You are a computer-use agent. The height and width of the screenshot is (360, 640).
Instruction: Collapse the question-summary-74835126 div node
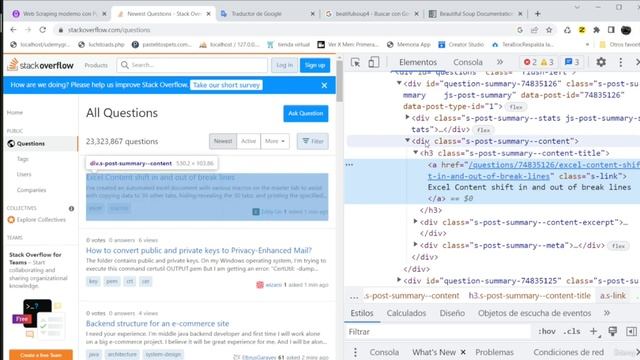coord(399,83)
